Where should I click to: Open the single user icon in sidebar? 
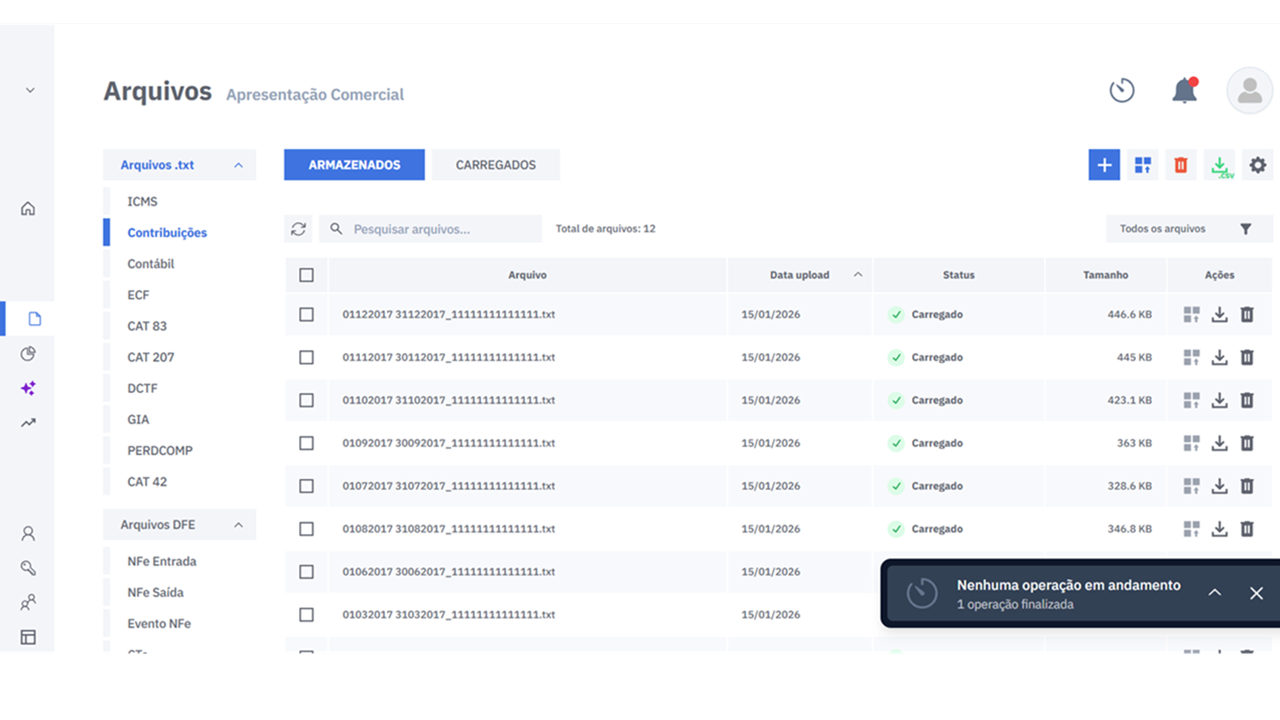tap(28, 534)
